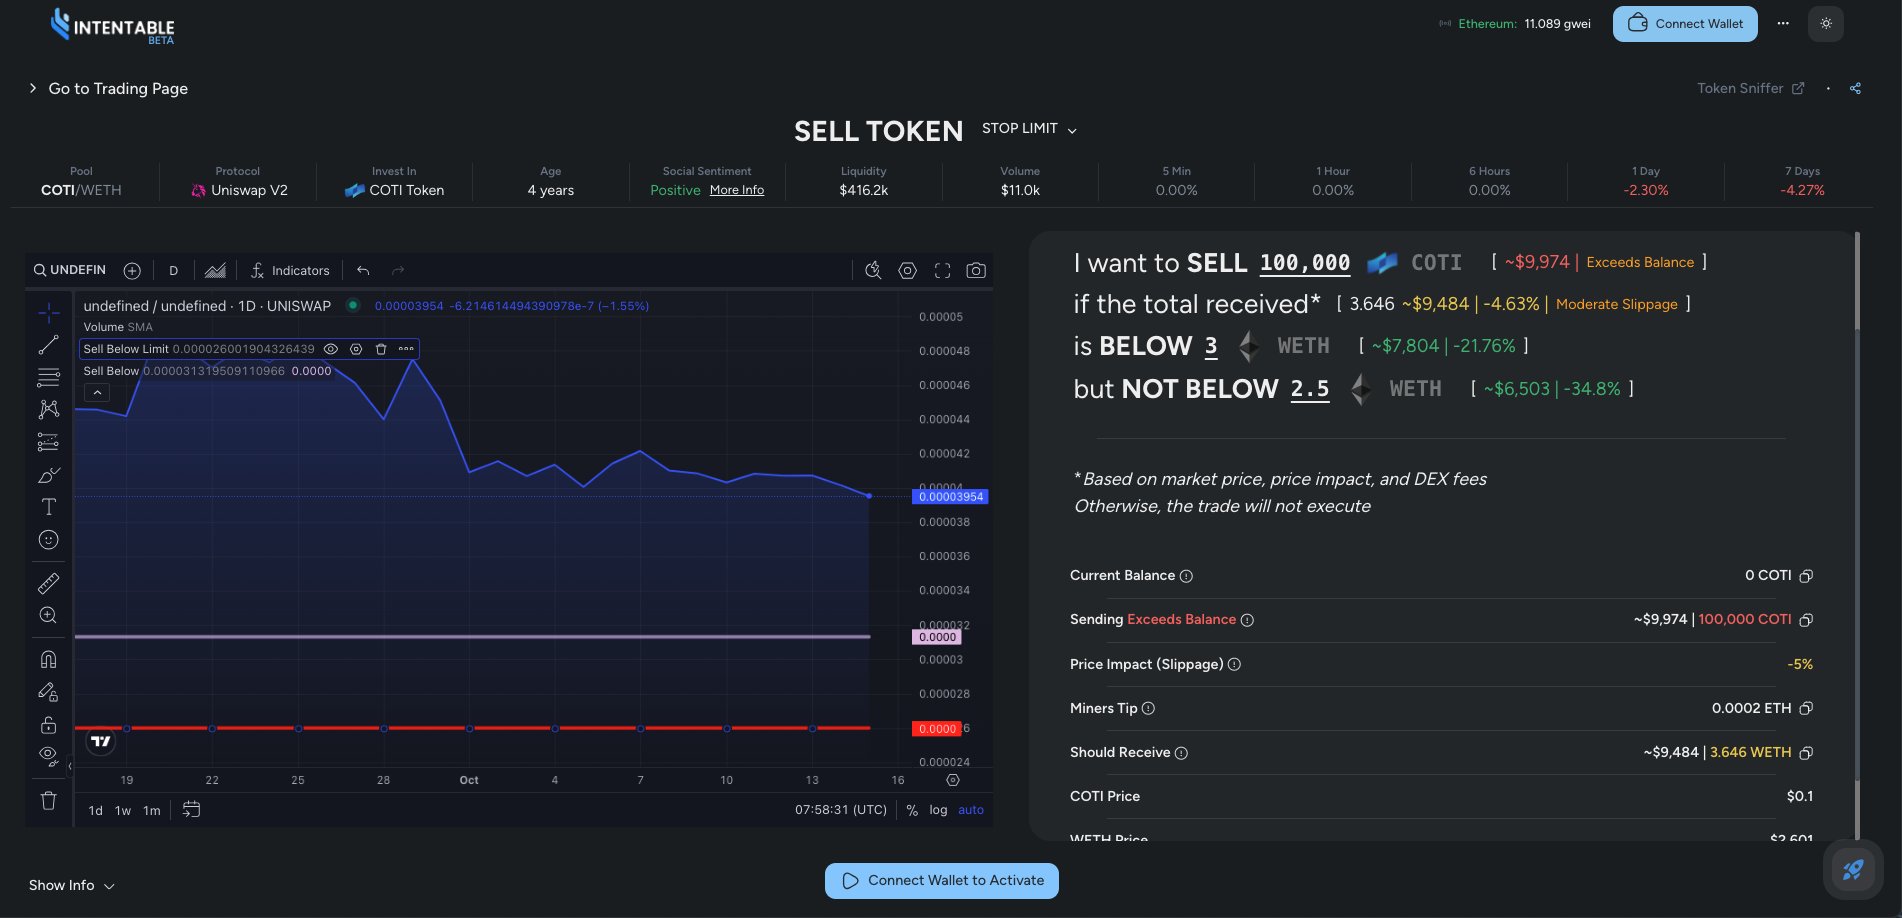
Task: Open chart settings hexagon icon in toolbar
Action: click(907, 270)
